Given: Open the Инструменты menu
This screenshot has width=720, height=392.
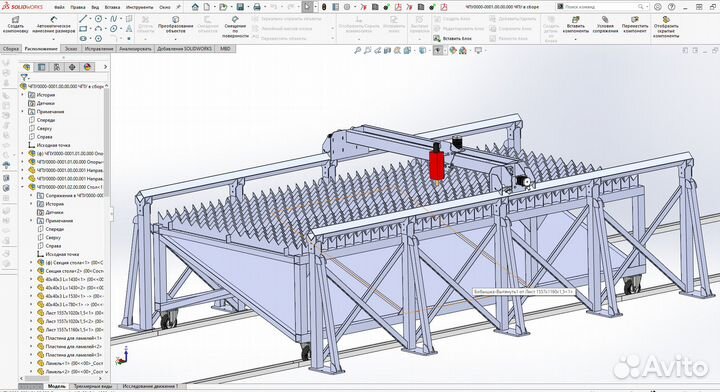Looking at the screenshot, I should point(140,7).
